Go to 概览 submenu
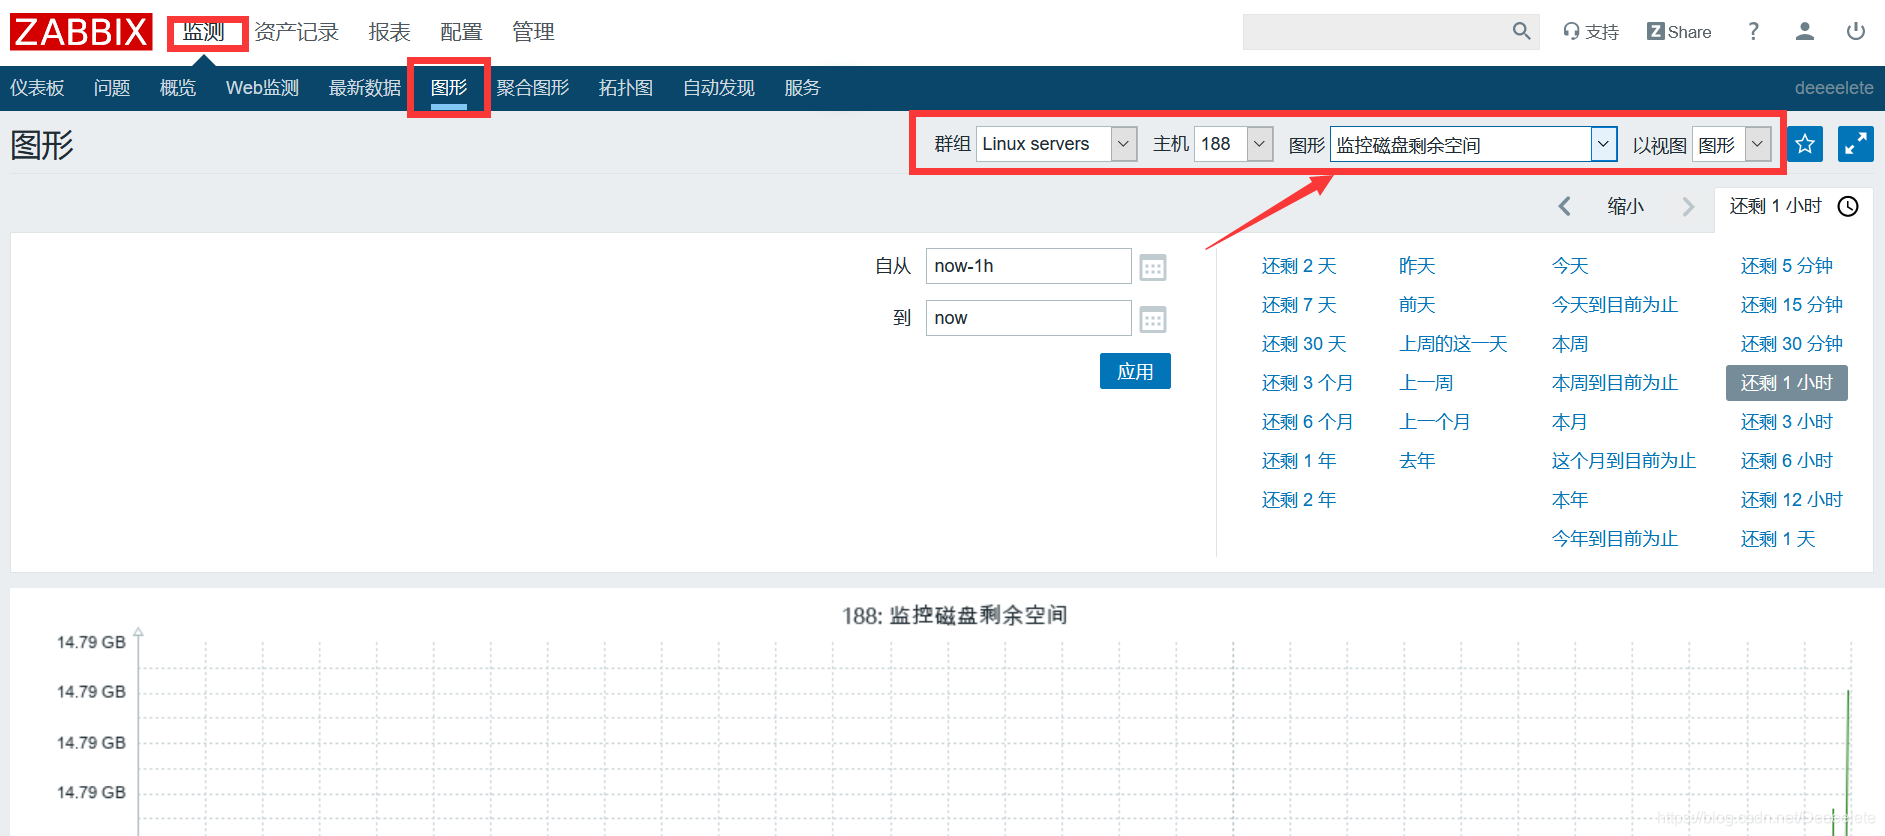This screenshot has width=1885, height=836. pos(178,88)
